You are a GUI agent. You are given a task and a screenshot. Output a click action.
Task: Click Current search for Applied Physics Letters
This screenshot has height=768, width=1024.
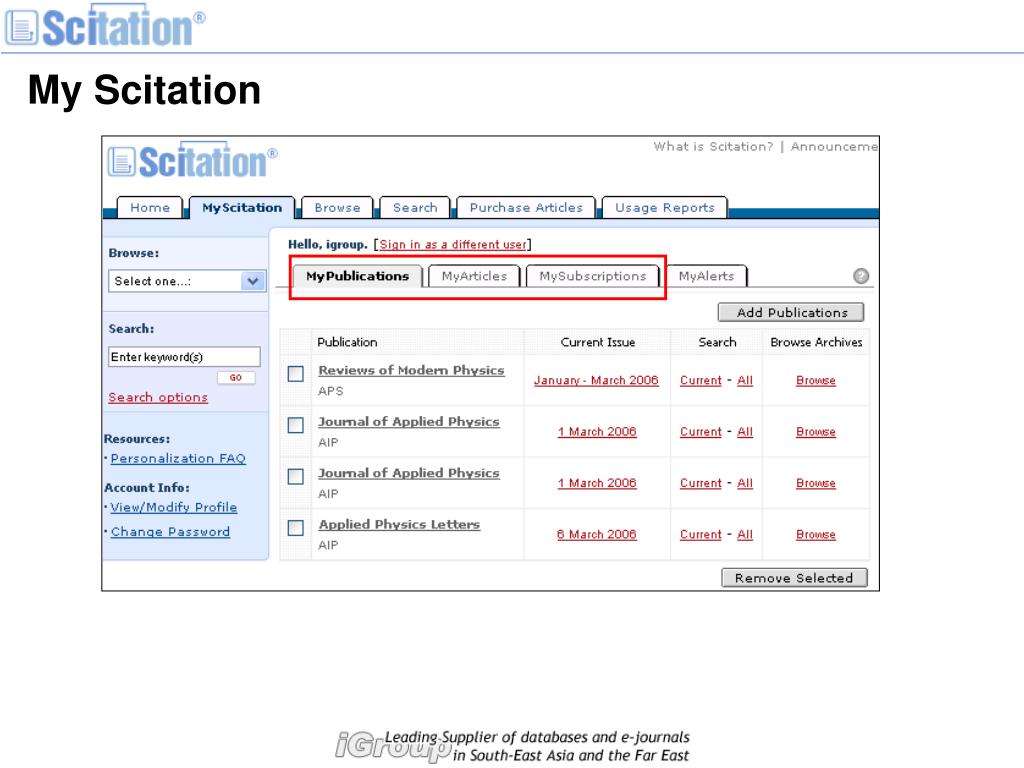(701, 534)
